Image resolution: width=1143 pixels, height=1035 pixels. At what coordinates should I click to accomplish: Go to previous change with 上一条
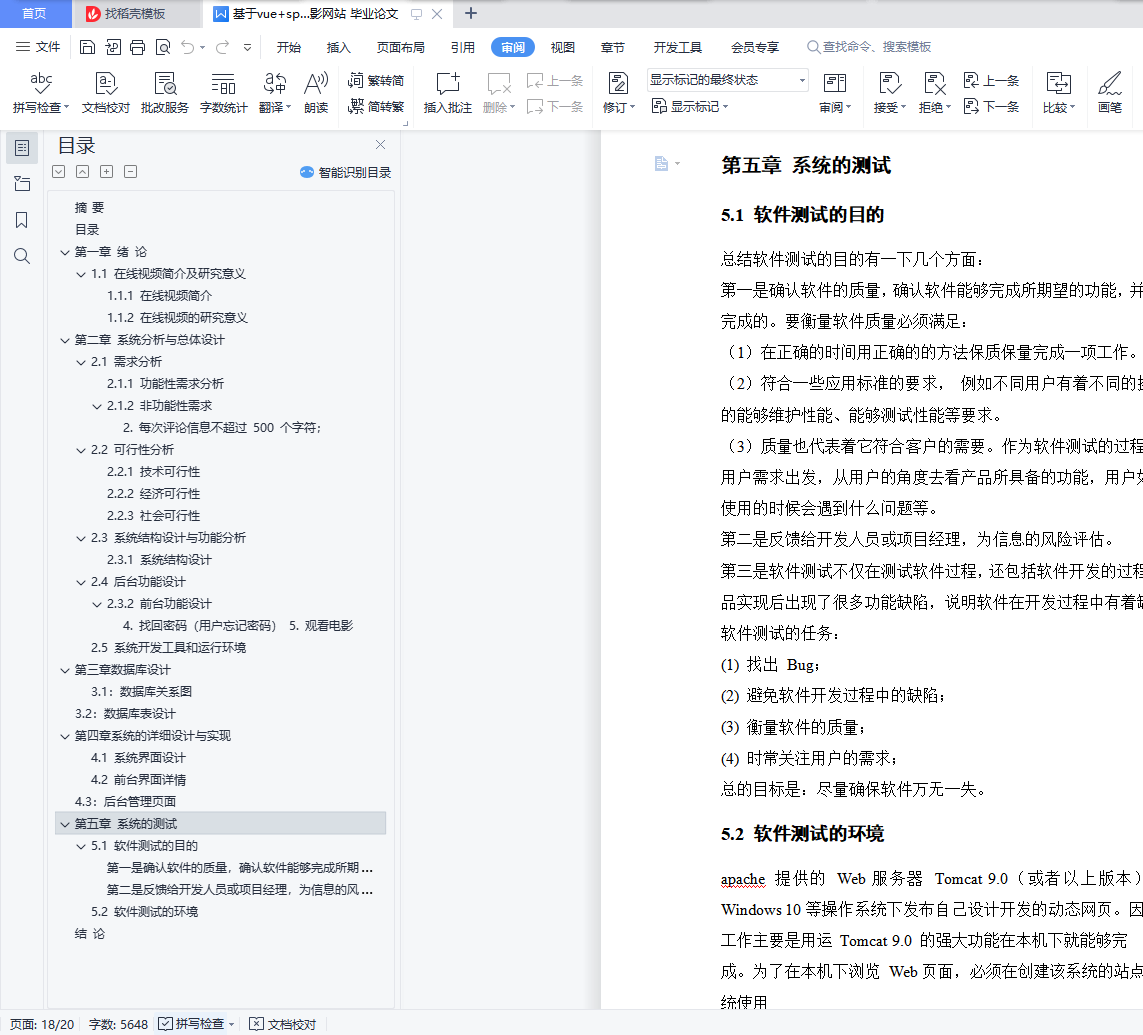coord(991,80)
